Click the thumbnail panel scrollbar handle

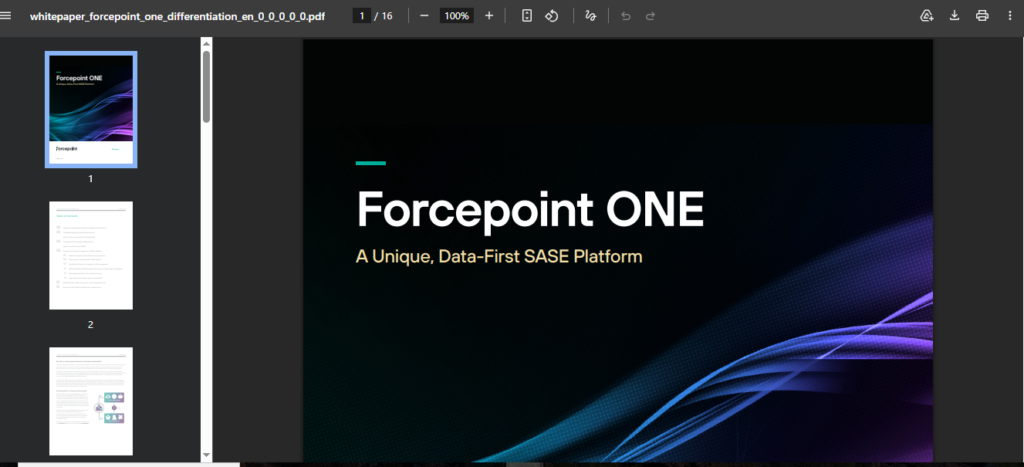point(206,87)
